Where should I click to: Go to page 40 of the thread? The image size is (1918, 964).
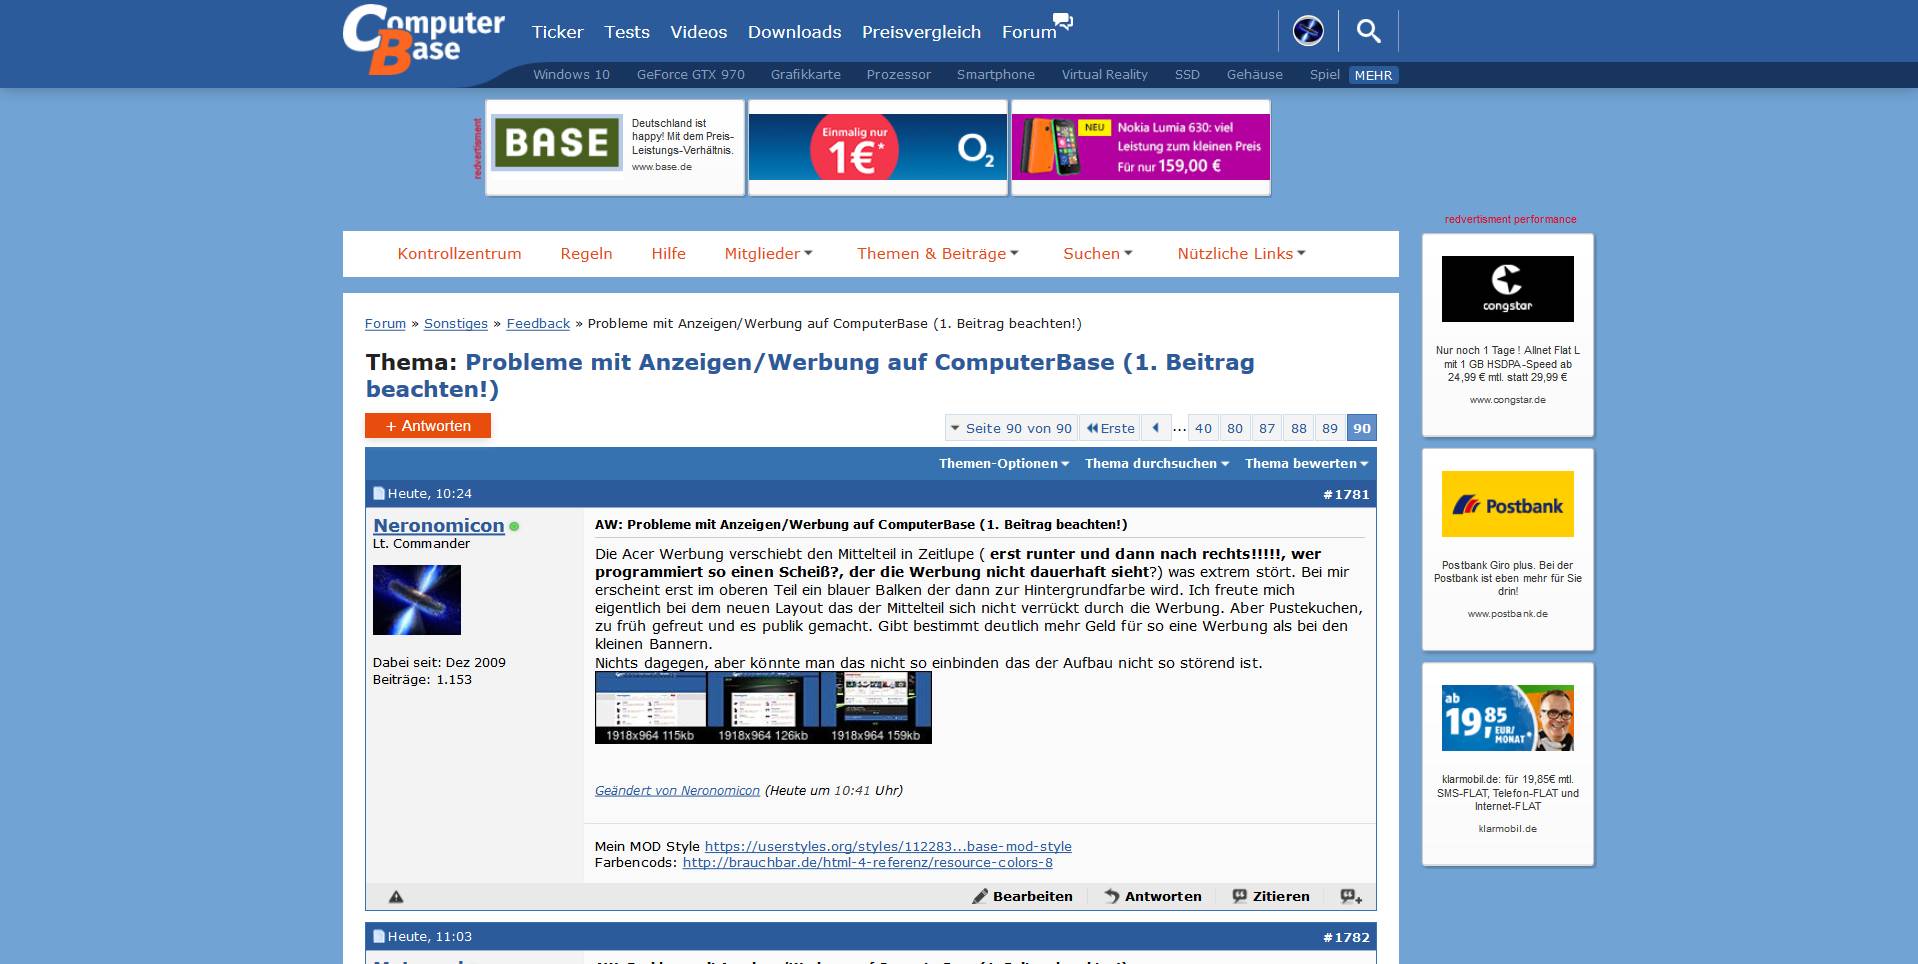point(1203,428)
